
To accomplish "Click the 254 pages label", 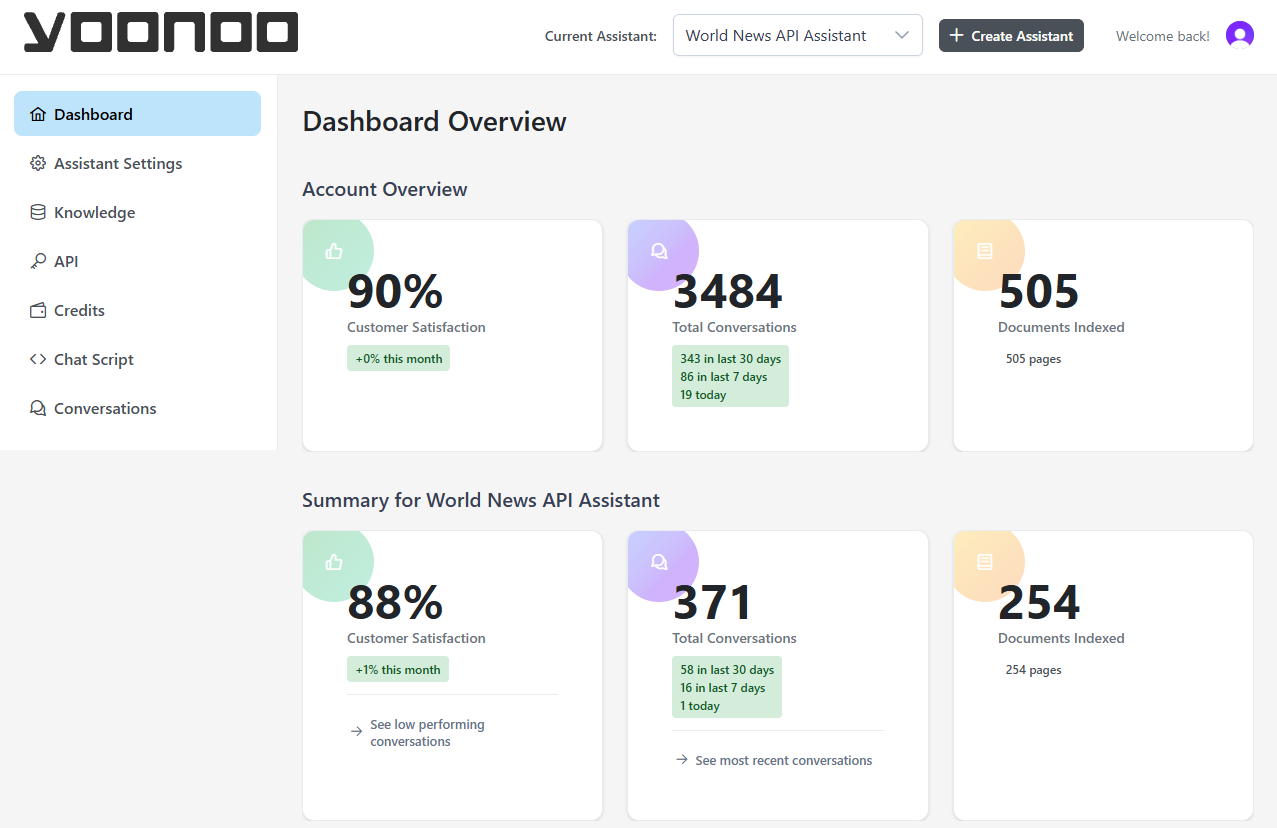I will coord(1033,670).
